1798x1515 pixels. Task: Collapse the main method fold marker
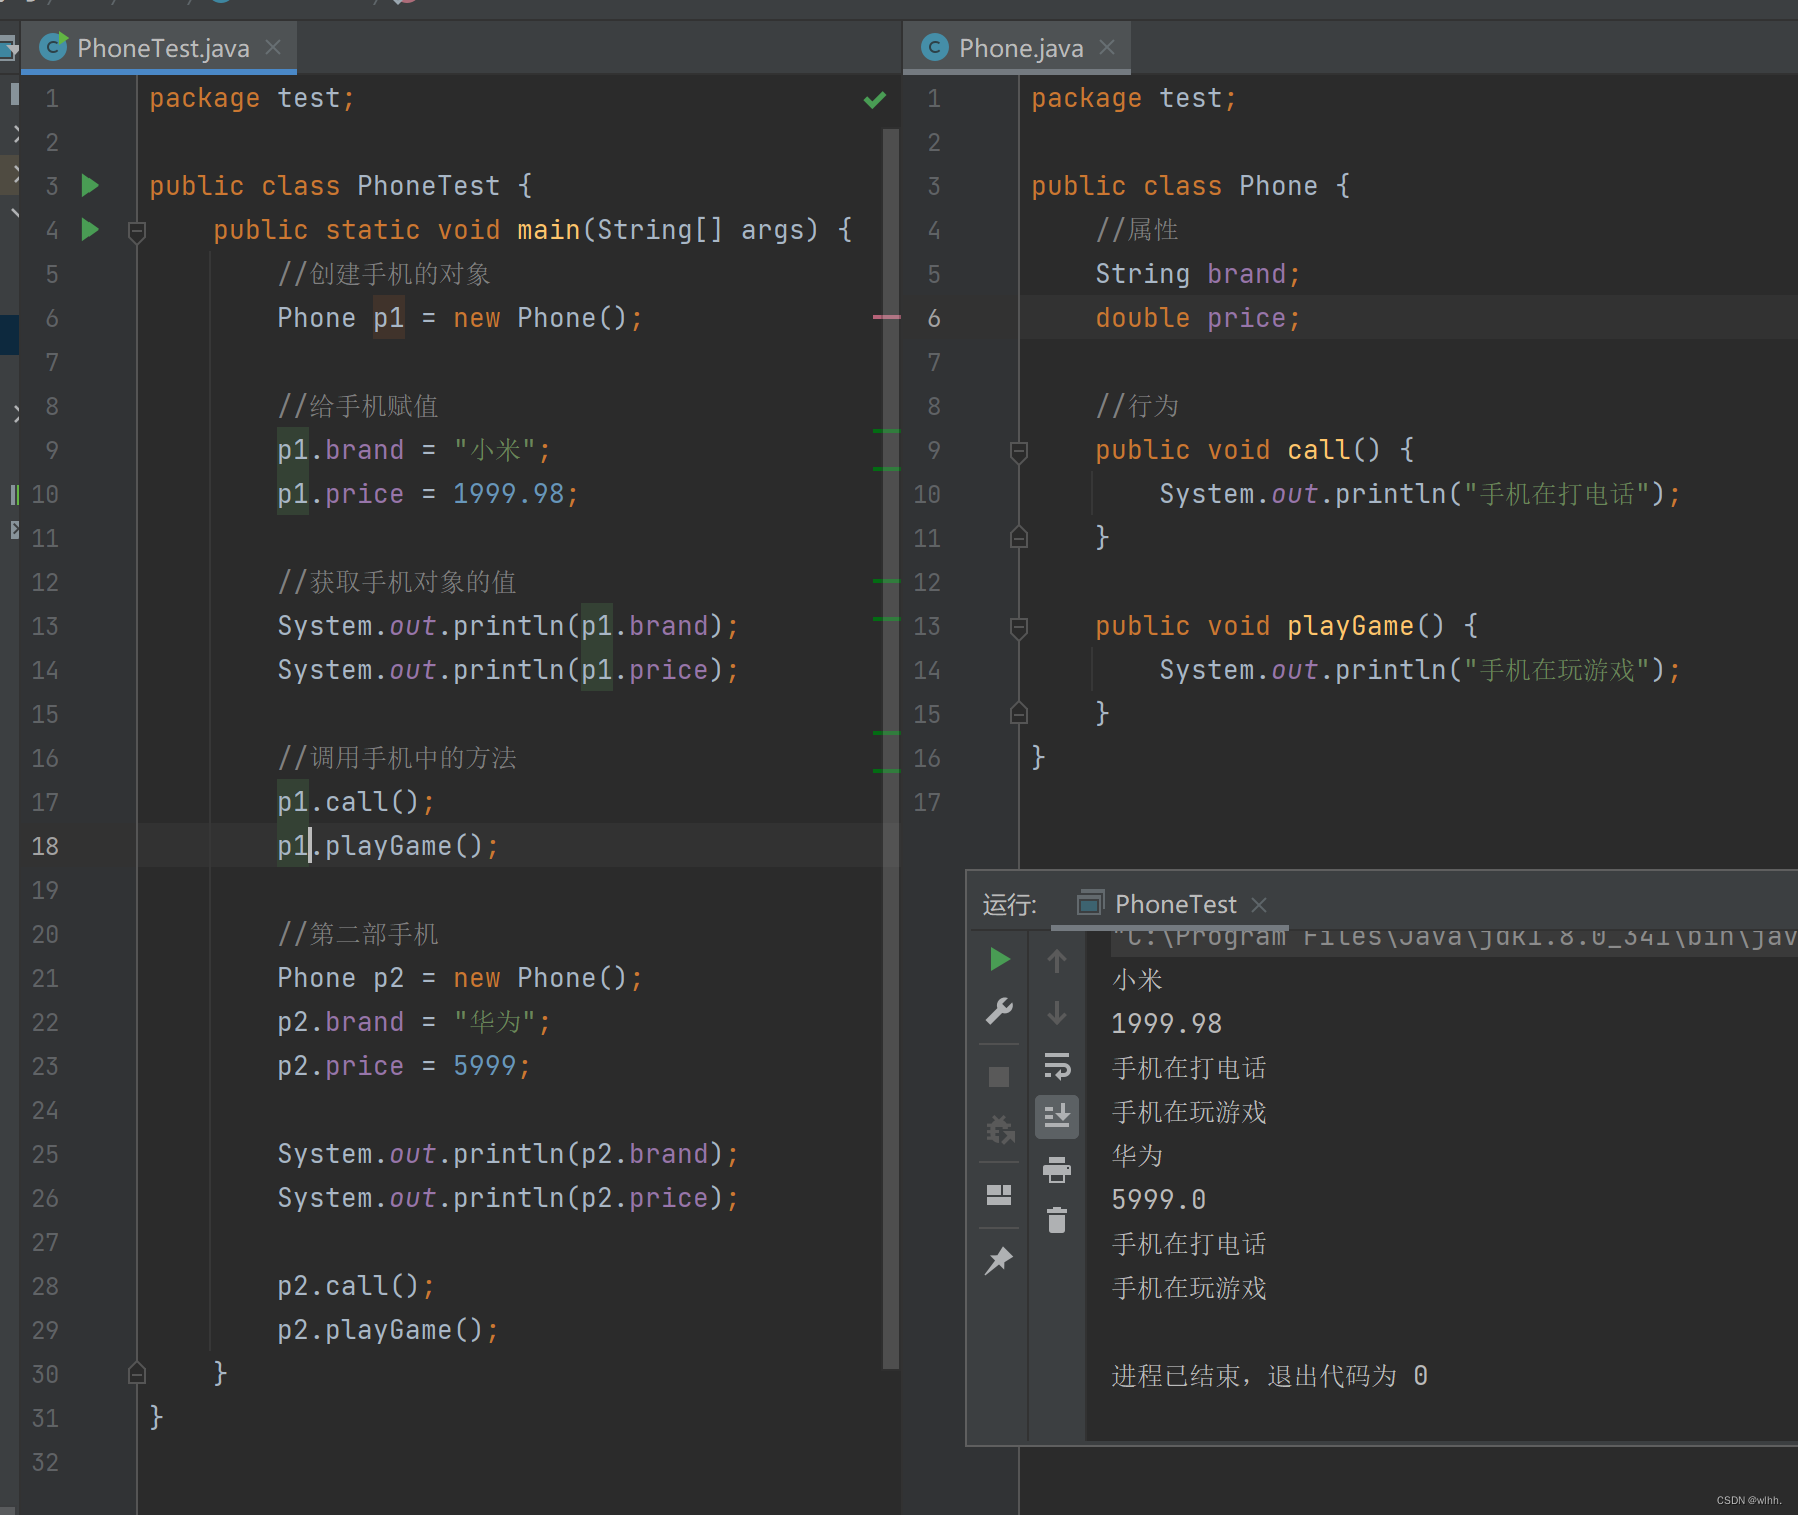137,231
